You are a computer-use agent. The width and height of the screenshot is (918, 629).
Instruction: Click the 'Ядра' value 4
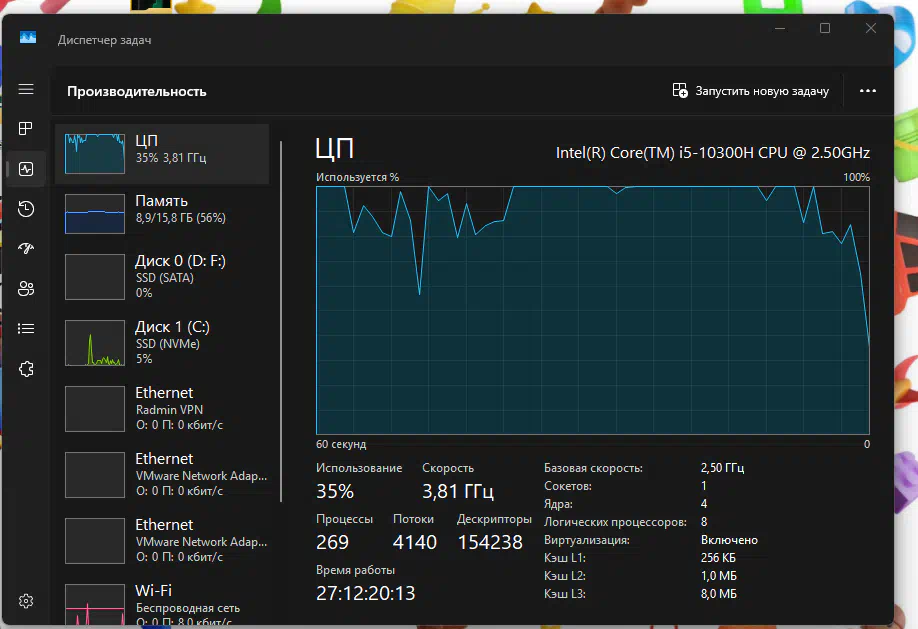[x=704, y=504]
